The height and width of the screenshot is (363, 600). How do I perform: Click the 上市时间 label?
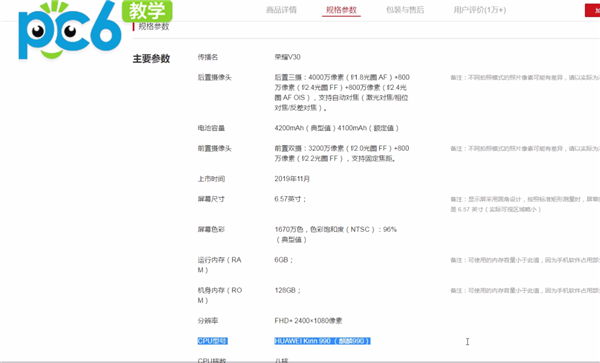(x=211, y=179)
